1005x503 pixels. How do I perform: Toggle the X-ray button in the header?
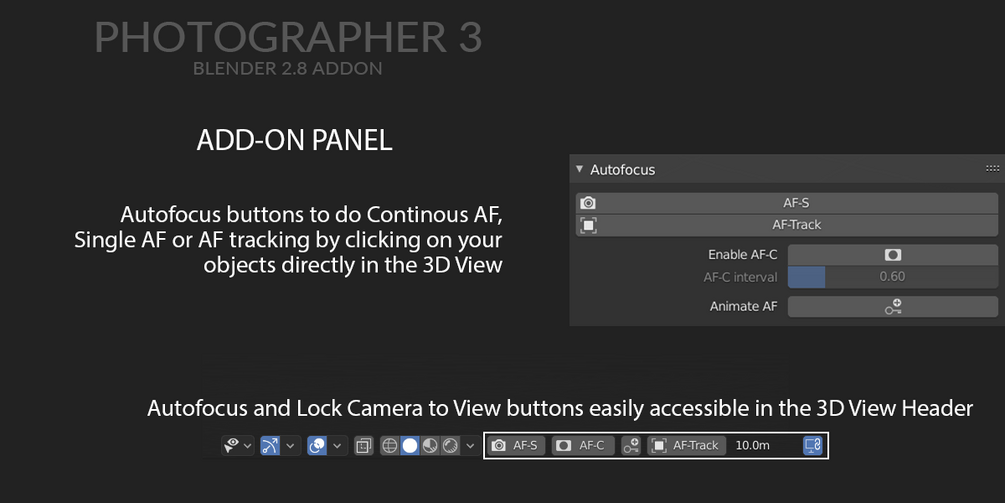[364, 445]
